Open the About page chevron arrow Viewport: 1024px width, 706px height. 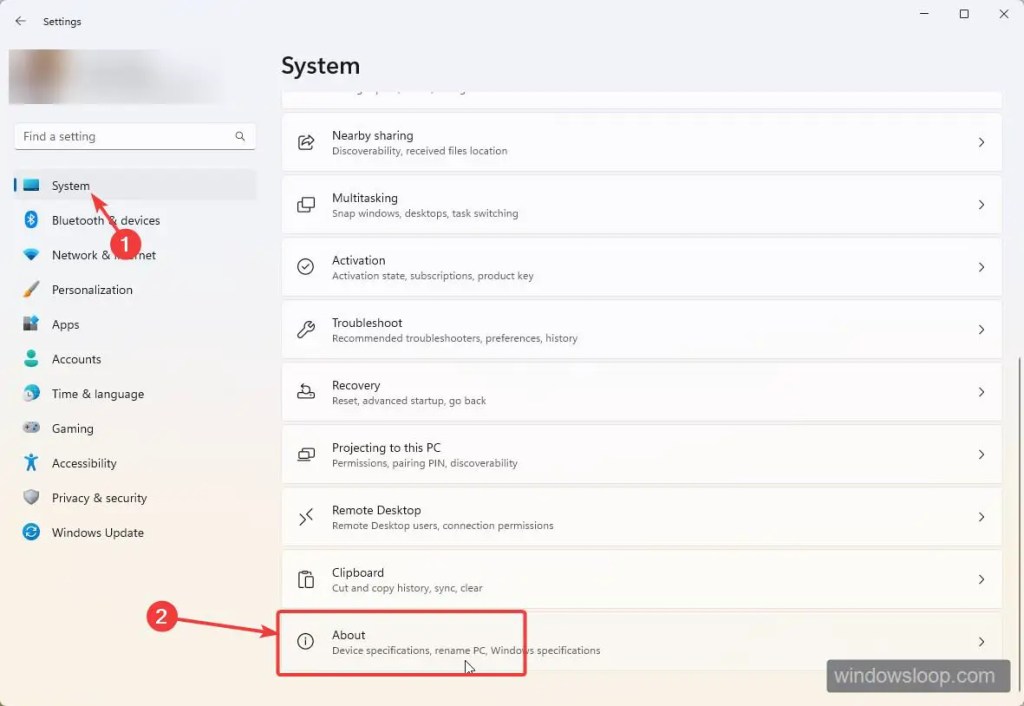(981, 642)
